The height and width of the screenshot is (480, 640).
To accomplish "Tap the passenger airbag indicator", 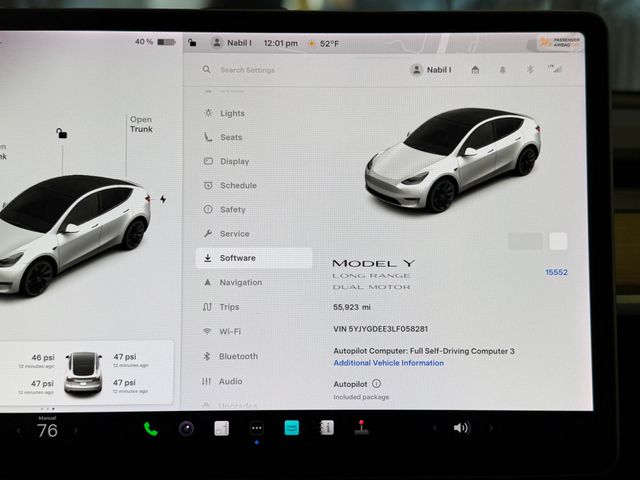I will 560,42.
